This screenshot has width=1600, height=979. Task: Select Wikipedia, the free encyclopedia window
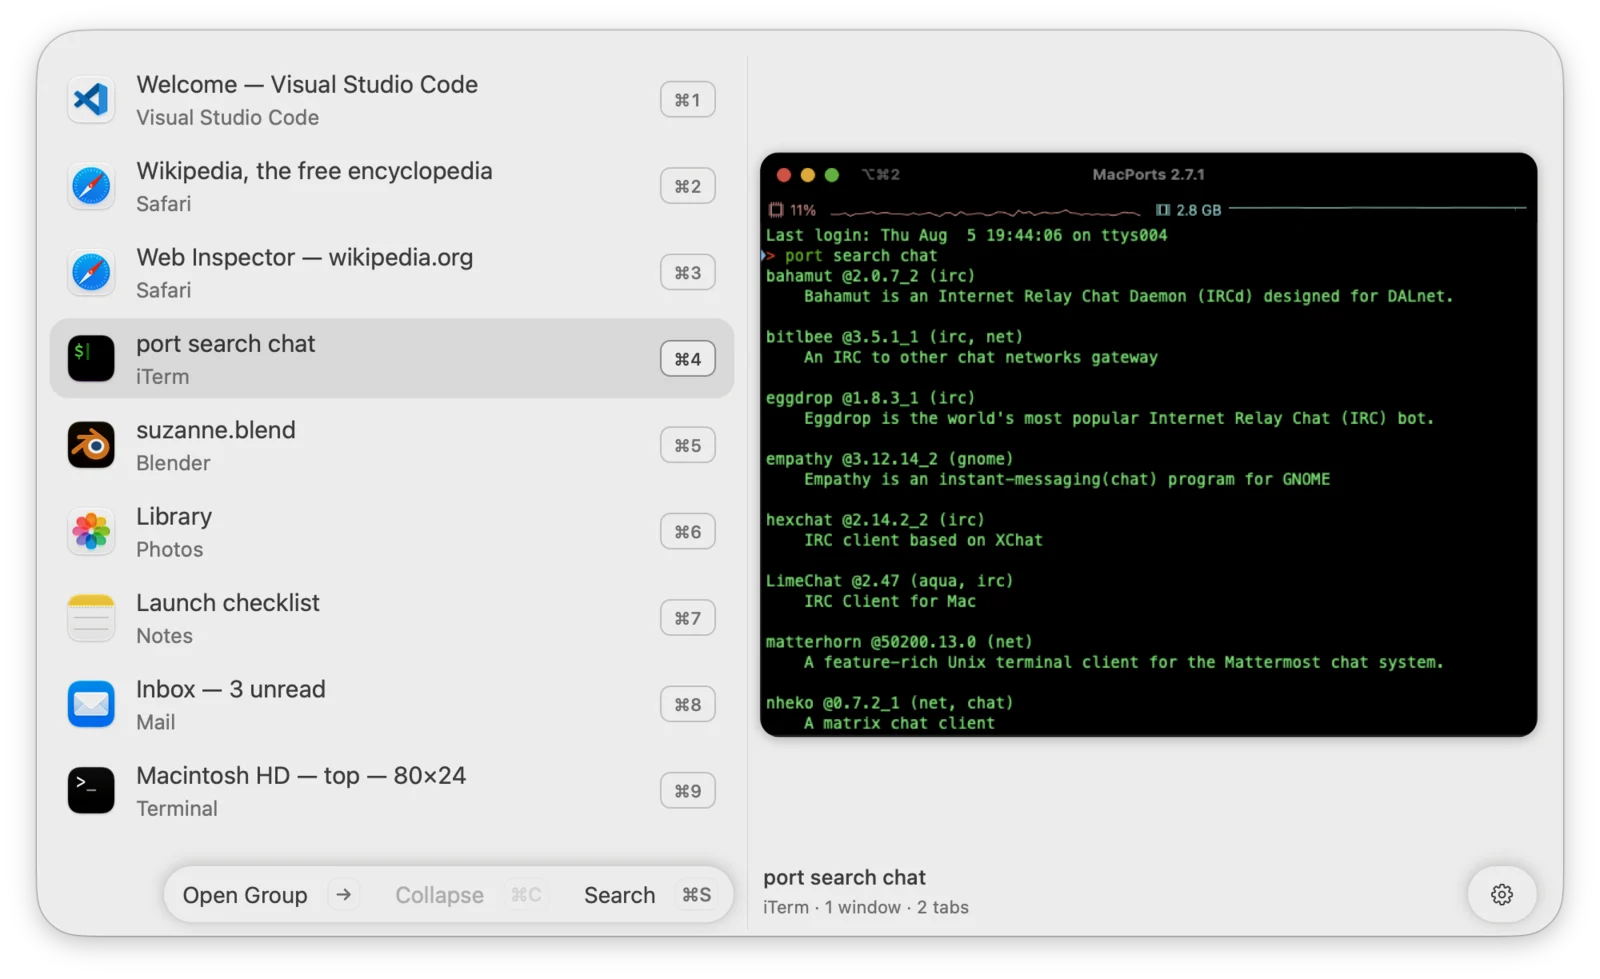click(x=391, y=186)
